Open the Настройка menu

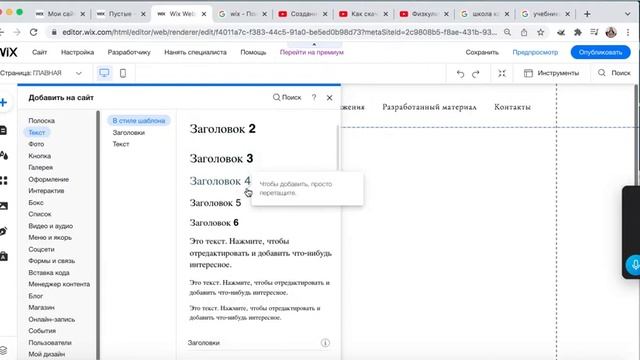(x=77, y=52)
